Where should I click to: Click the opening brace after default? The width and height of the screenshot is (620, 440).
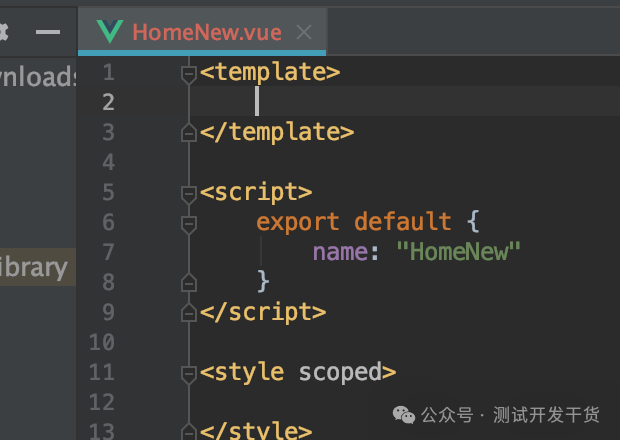coord(473,221)
